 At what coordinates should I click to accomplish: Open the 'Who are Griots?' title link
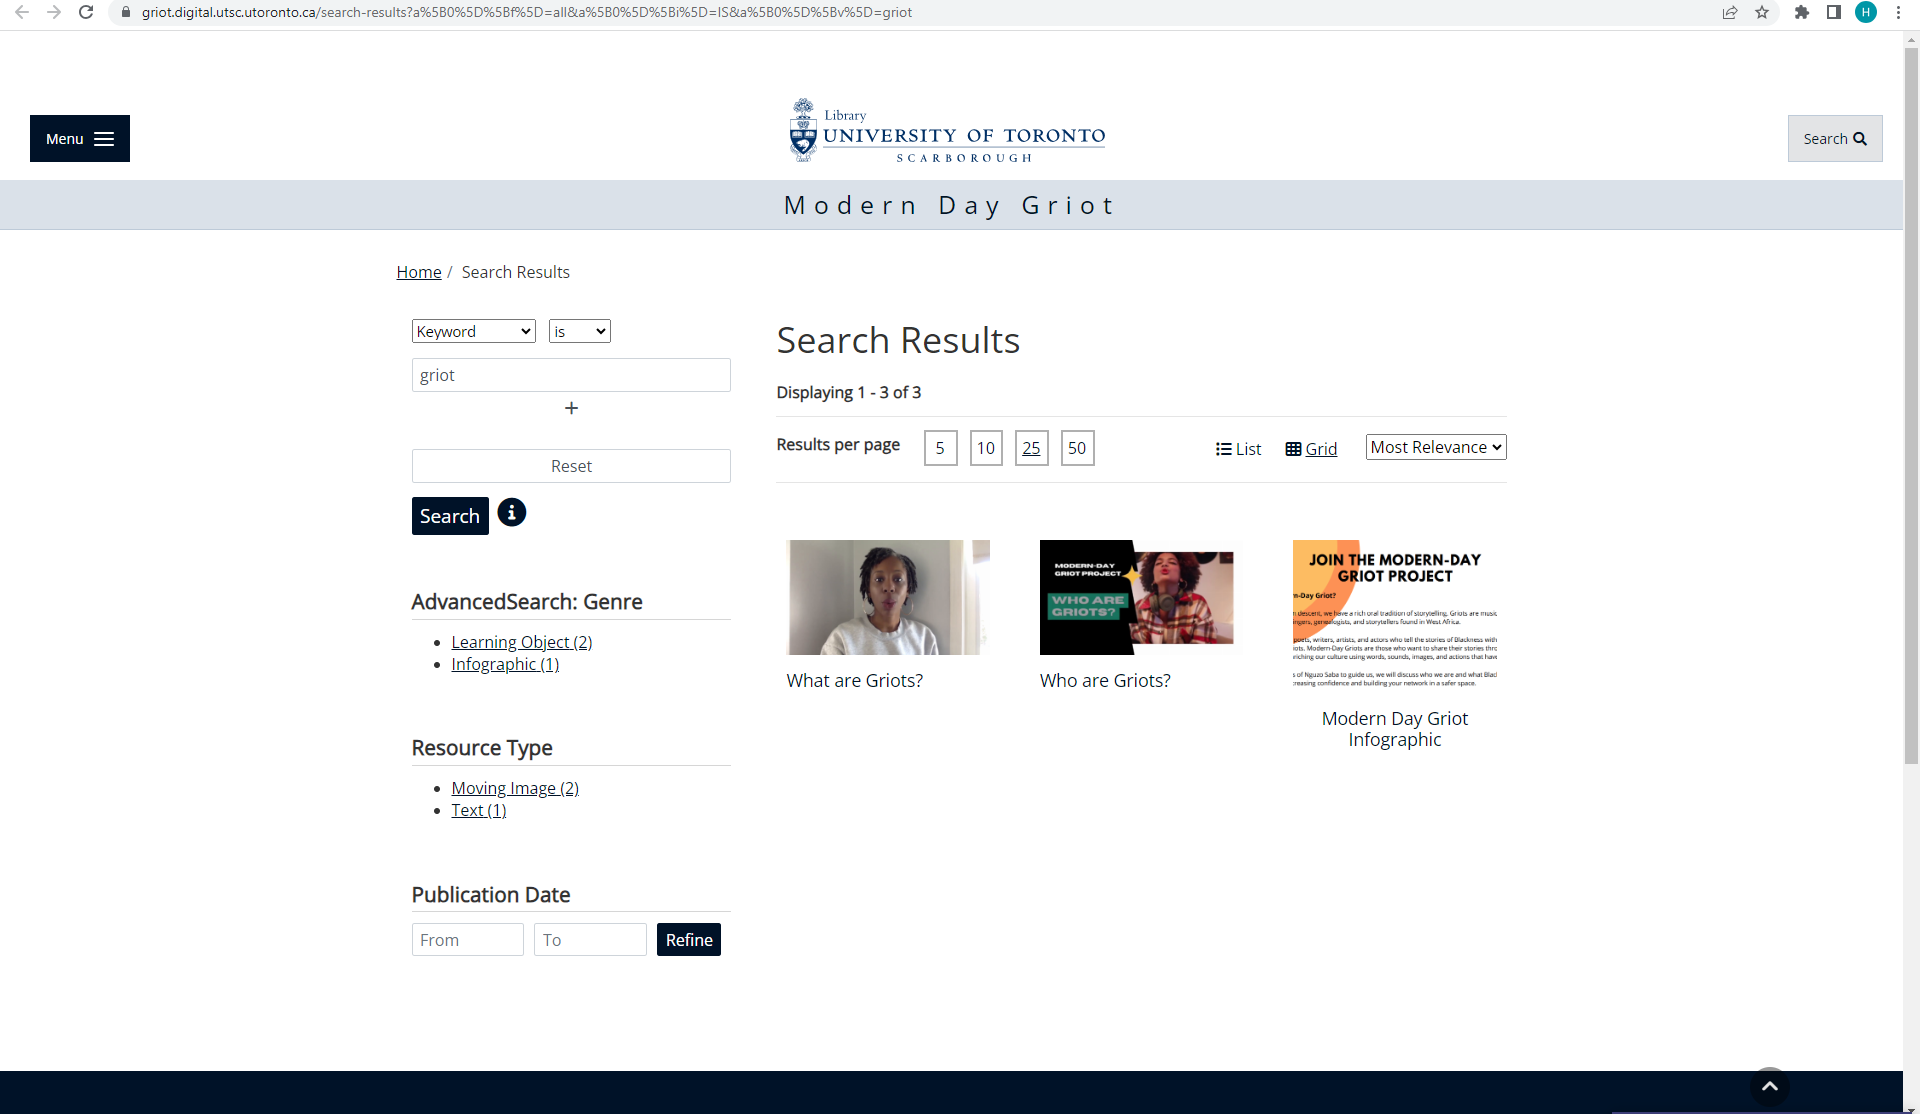pyautogui.click(x=1105, y=680)
